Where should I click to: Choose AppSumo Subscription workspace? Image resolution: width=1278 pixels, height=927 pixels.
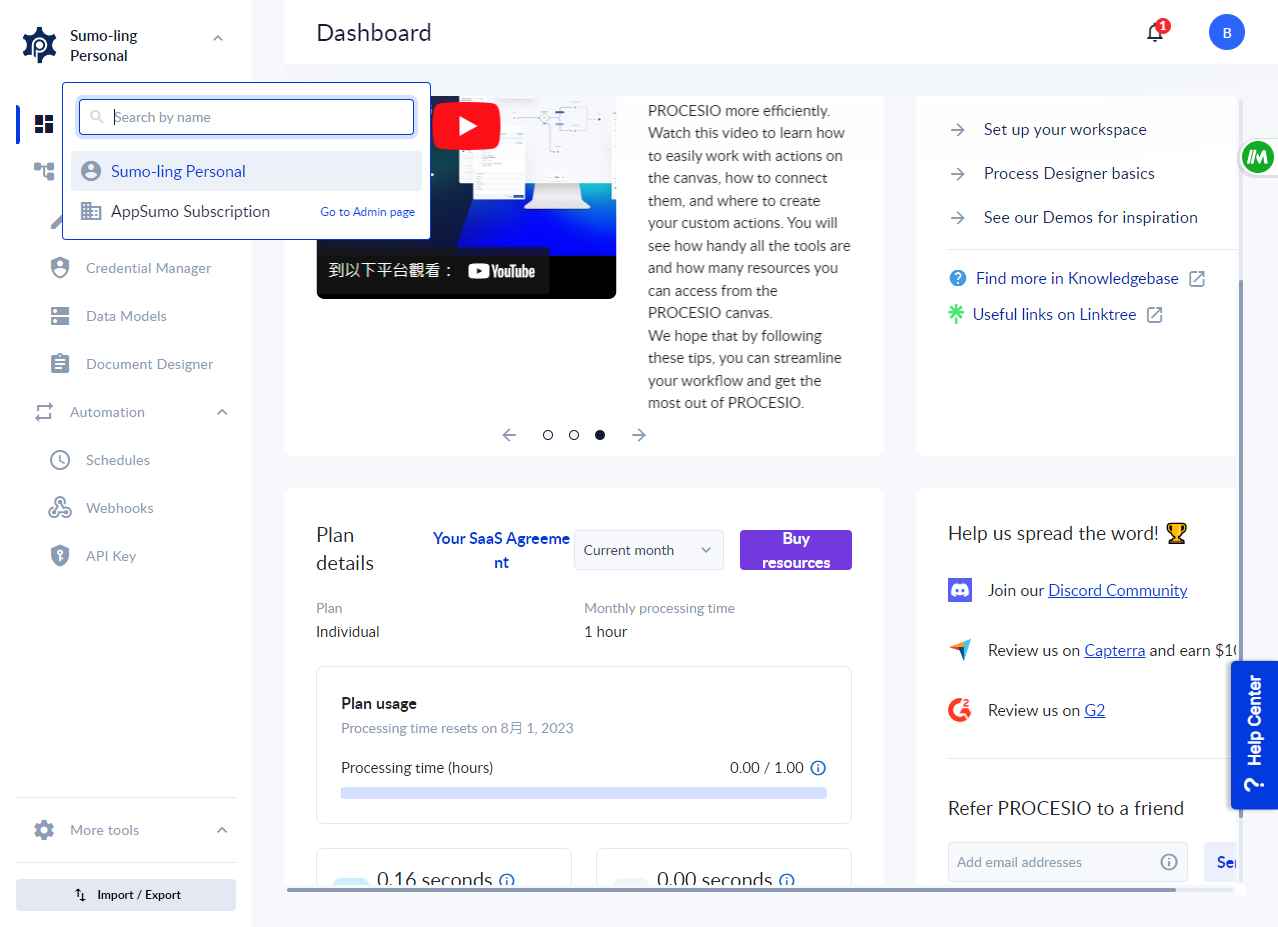click(190, 211)
